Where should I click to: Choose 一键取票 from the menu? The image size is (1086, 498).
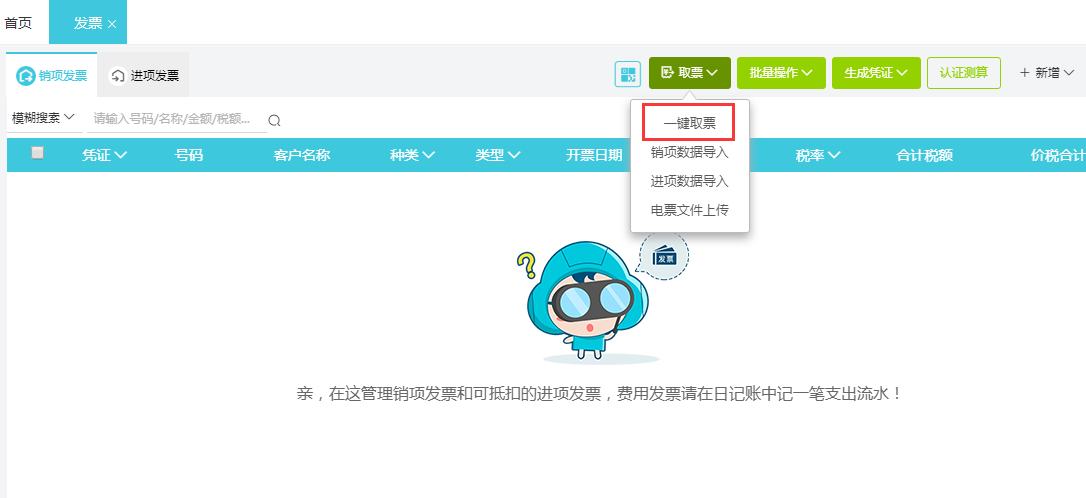pyautogui.click(x=689, y=124)
